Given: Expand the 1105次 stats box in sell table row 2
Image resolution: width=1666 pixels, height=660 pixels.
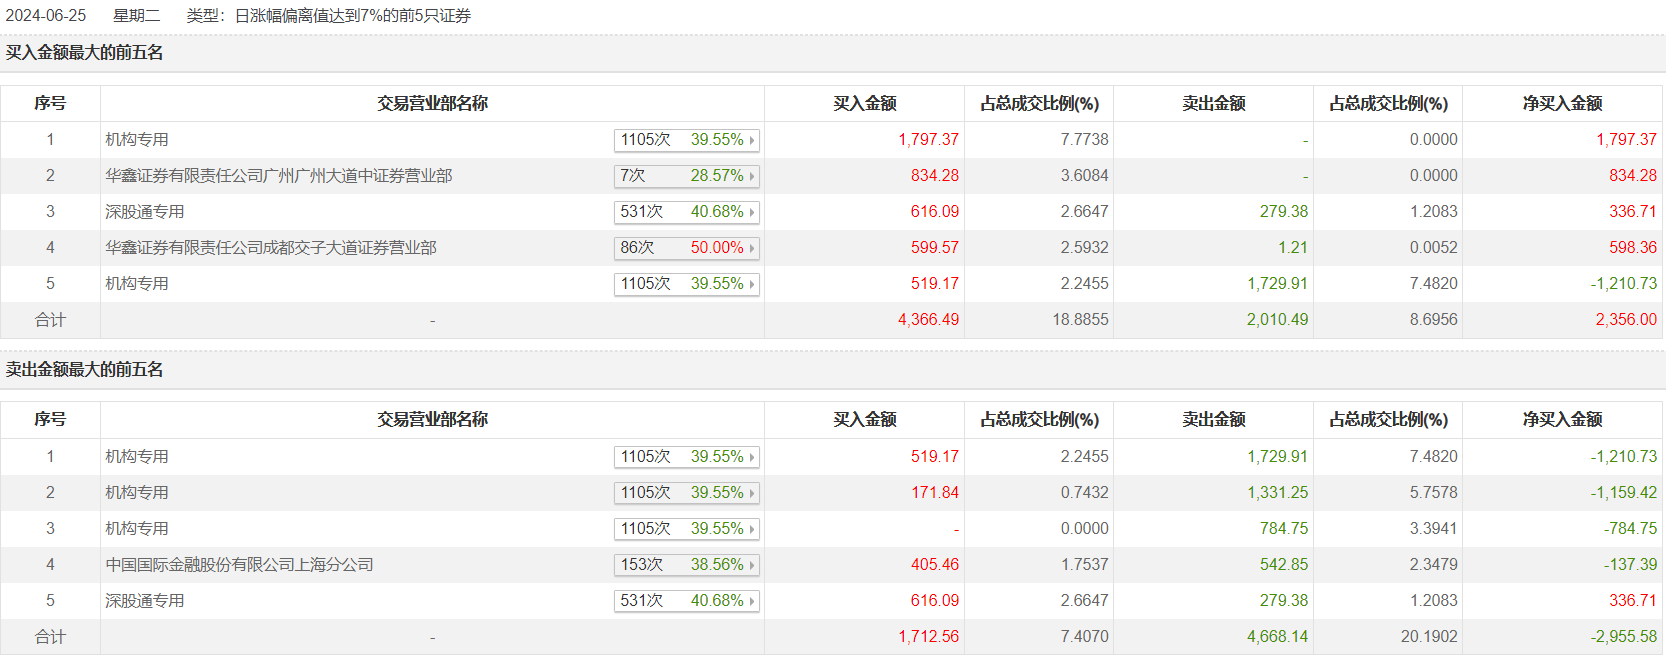Looking at the screenshot, I should 687,493.
